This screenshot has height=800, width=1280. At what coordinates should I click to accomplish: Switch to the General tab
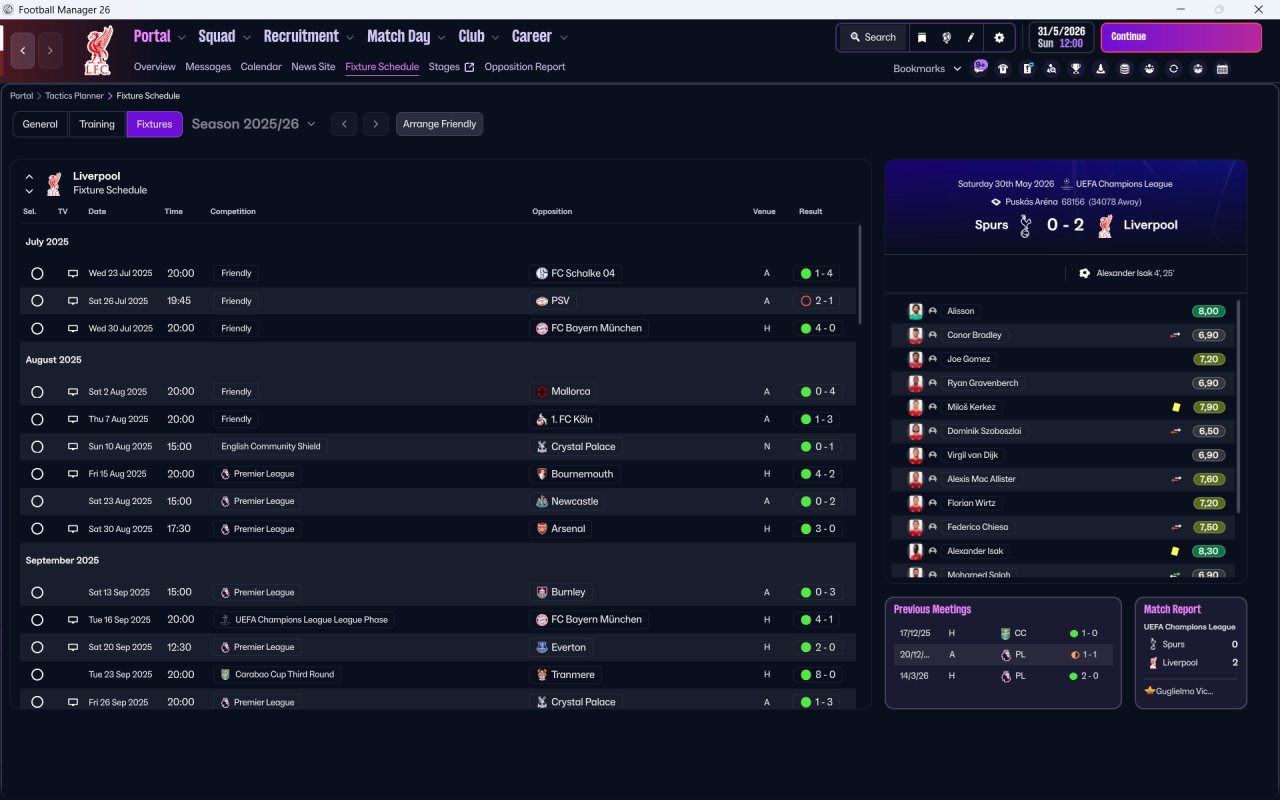(40, 124)
